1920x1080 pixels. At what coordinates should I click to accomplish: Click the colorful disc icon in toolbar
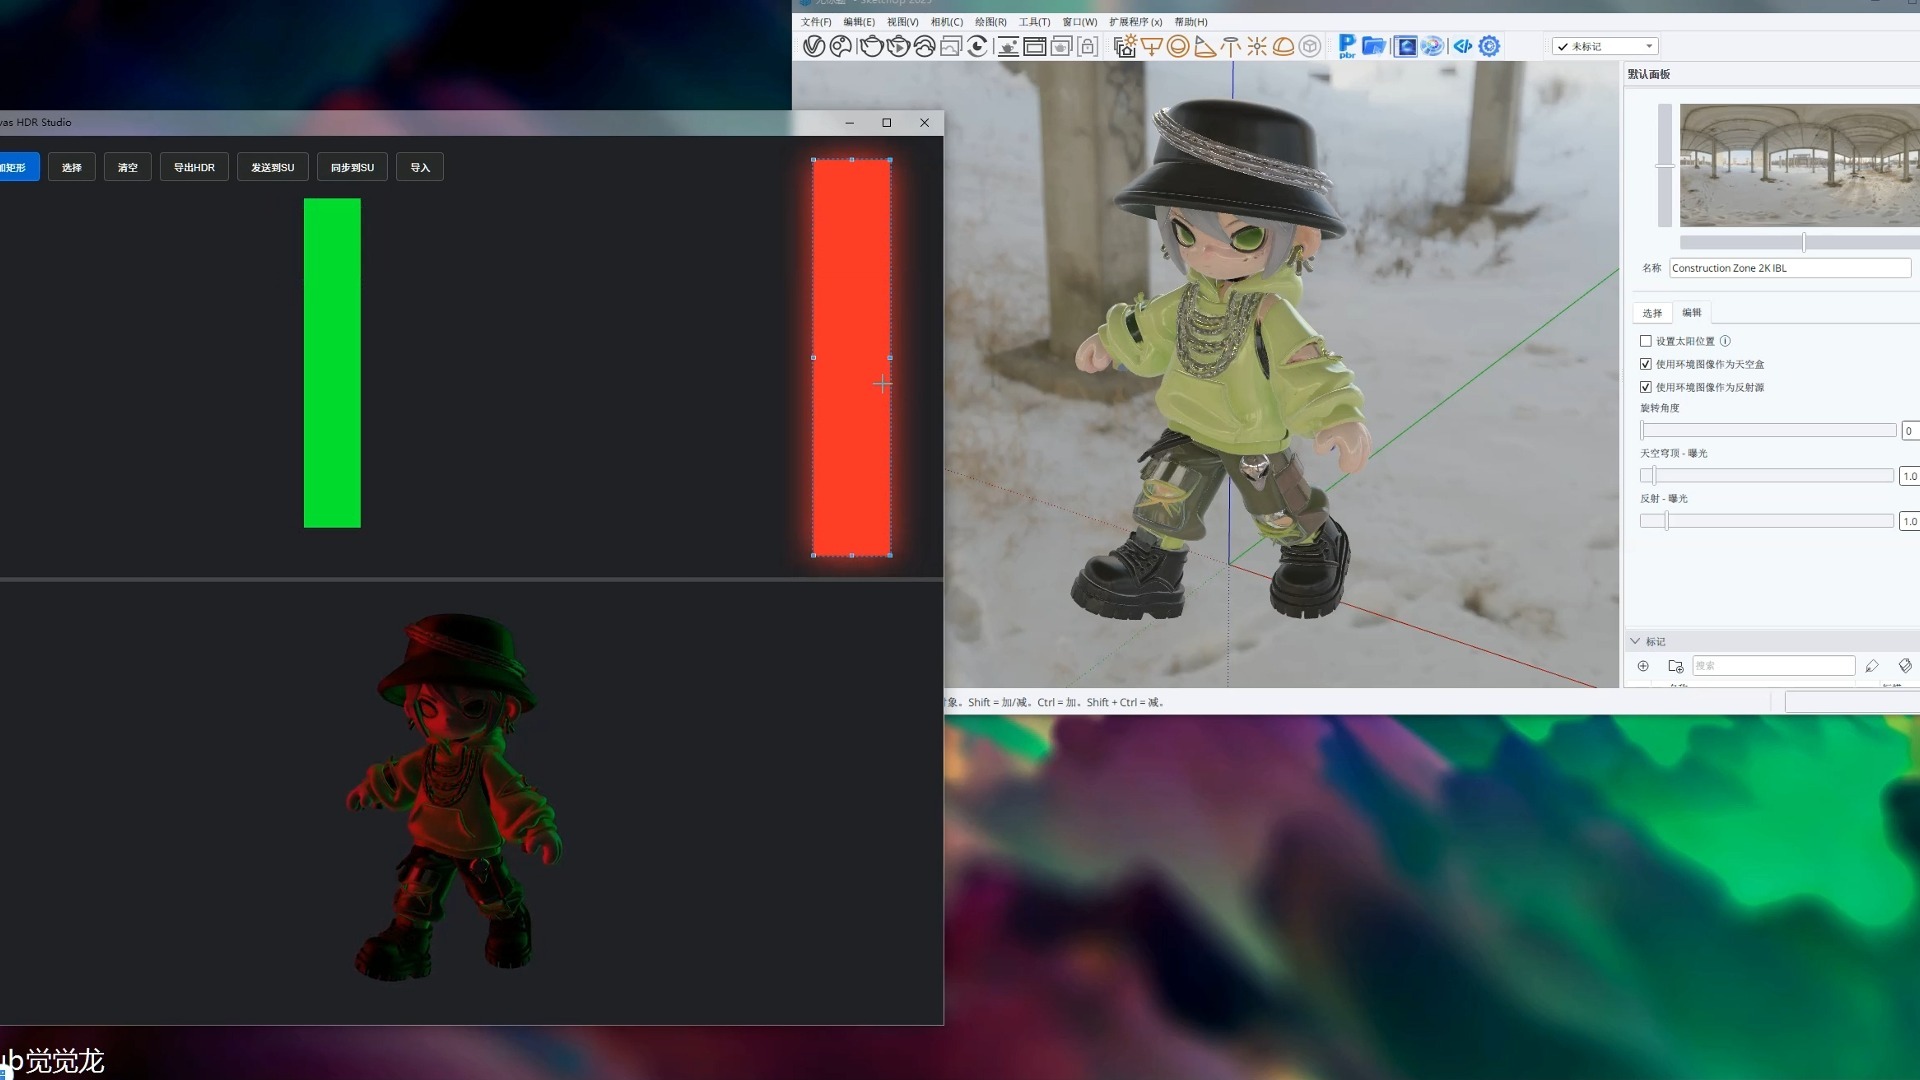pyautogui.click(x=1432, y=46)
